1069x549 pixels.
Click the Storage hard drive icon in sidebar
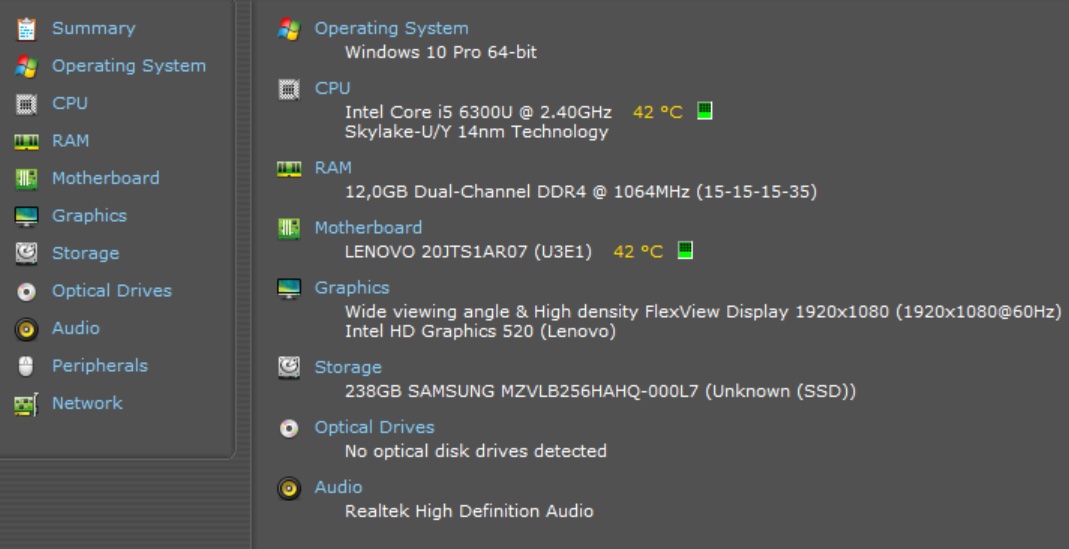click(27, 254)
